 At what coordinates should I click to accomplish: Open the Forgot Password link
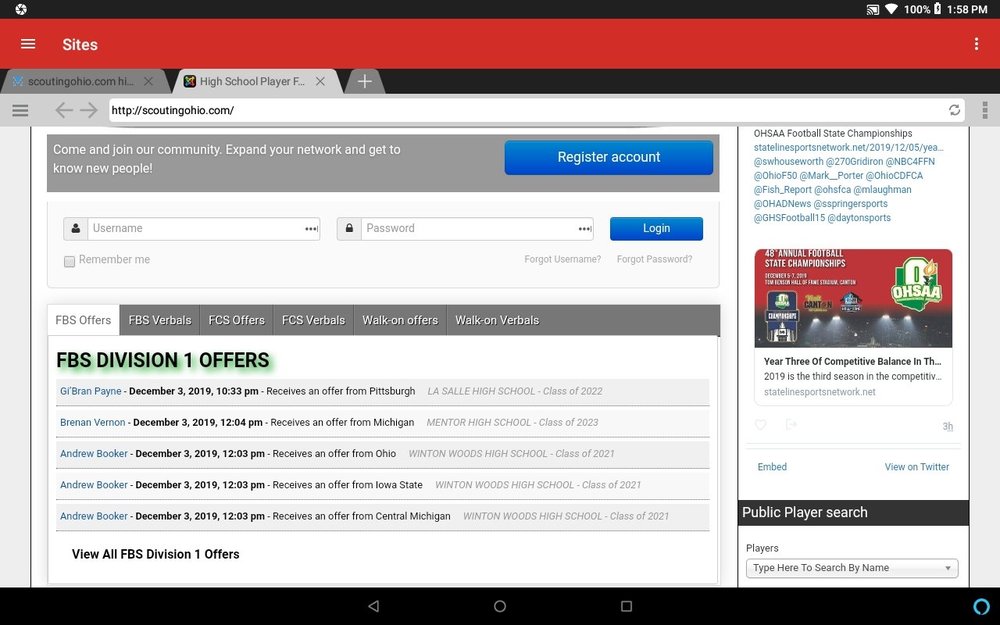(654, 259)
